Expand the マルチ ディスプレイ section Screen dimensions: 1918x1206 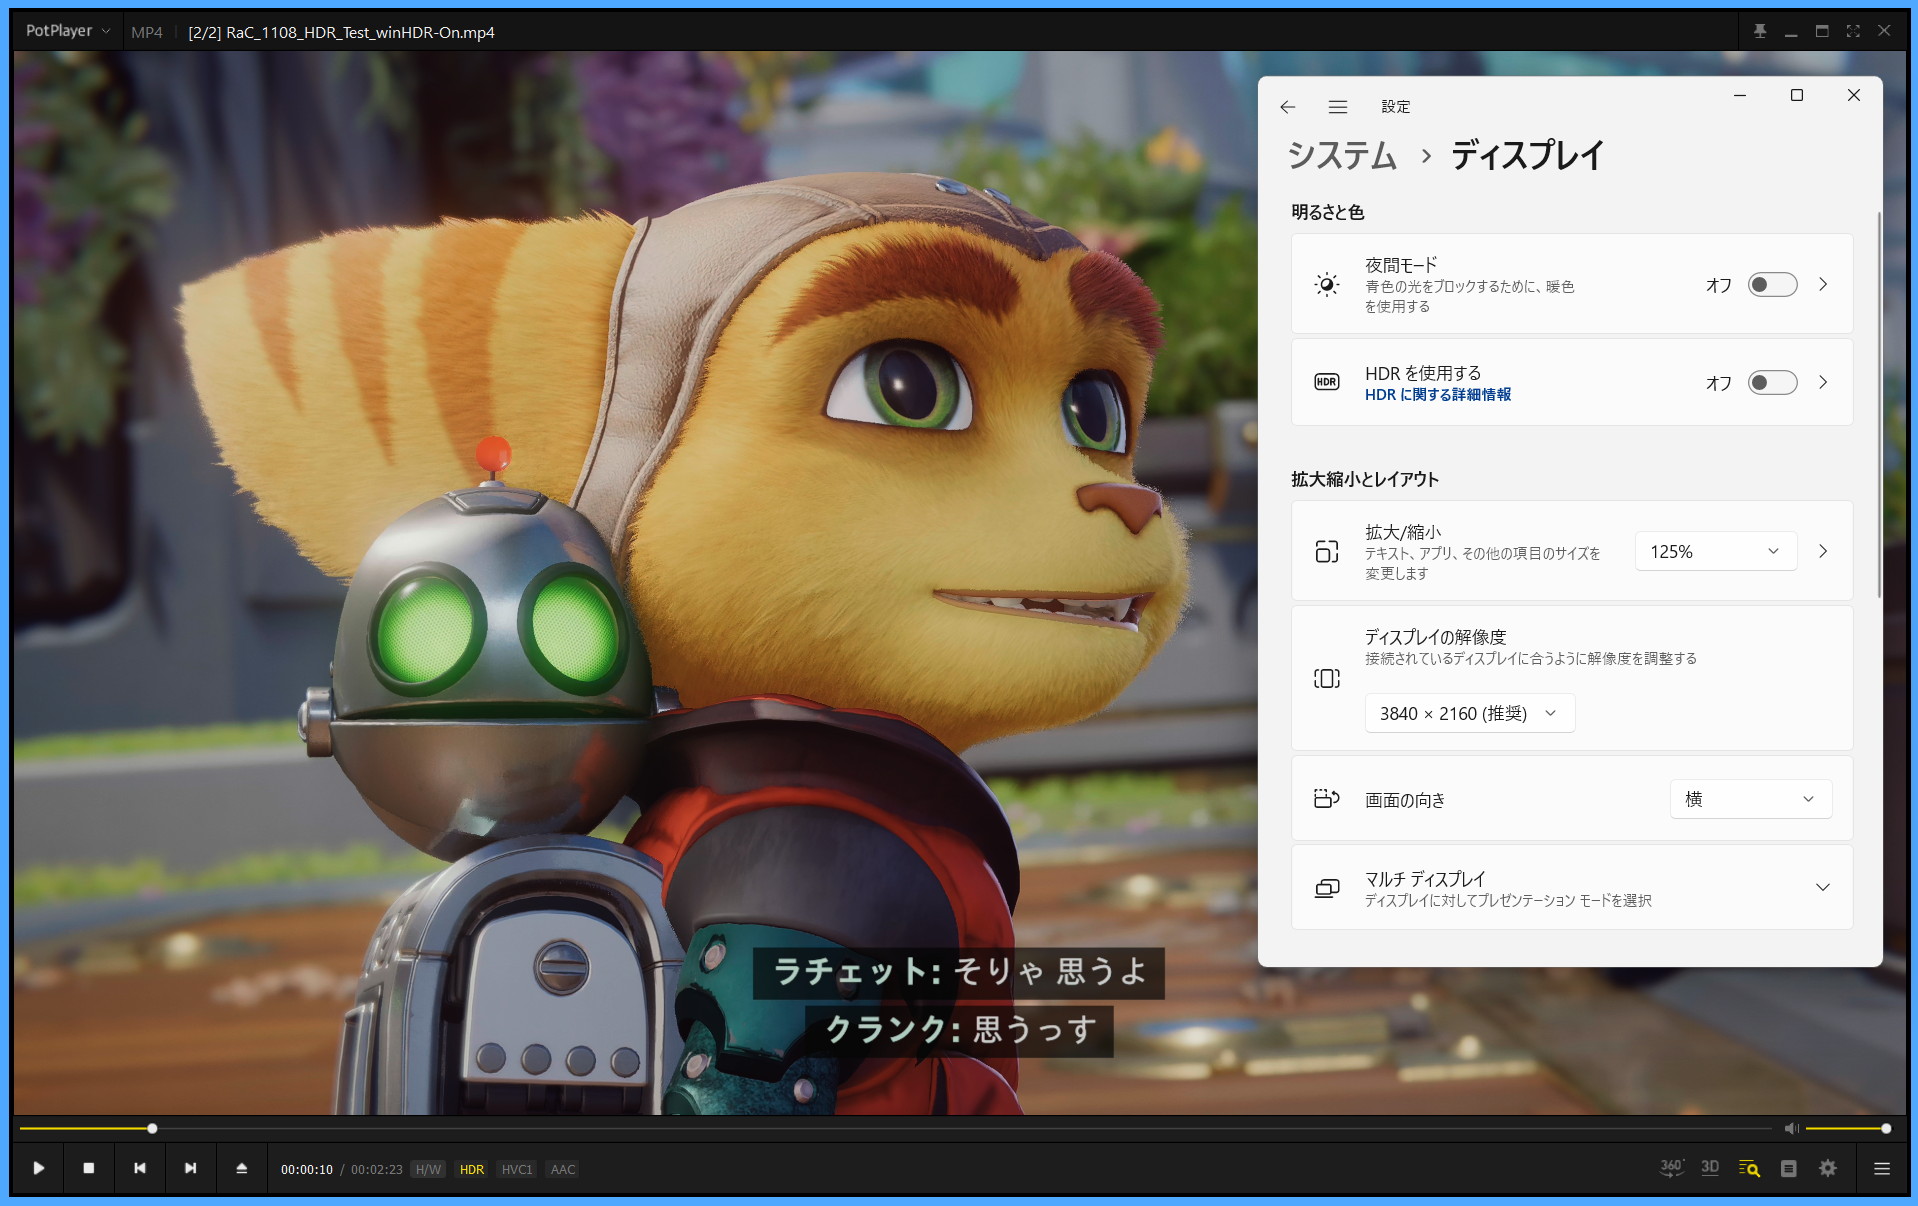click(x=1823, y=887)
